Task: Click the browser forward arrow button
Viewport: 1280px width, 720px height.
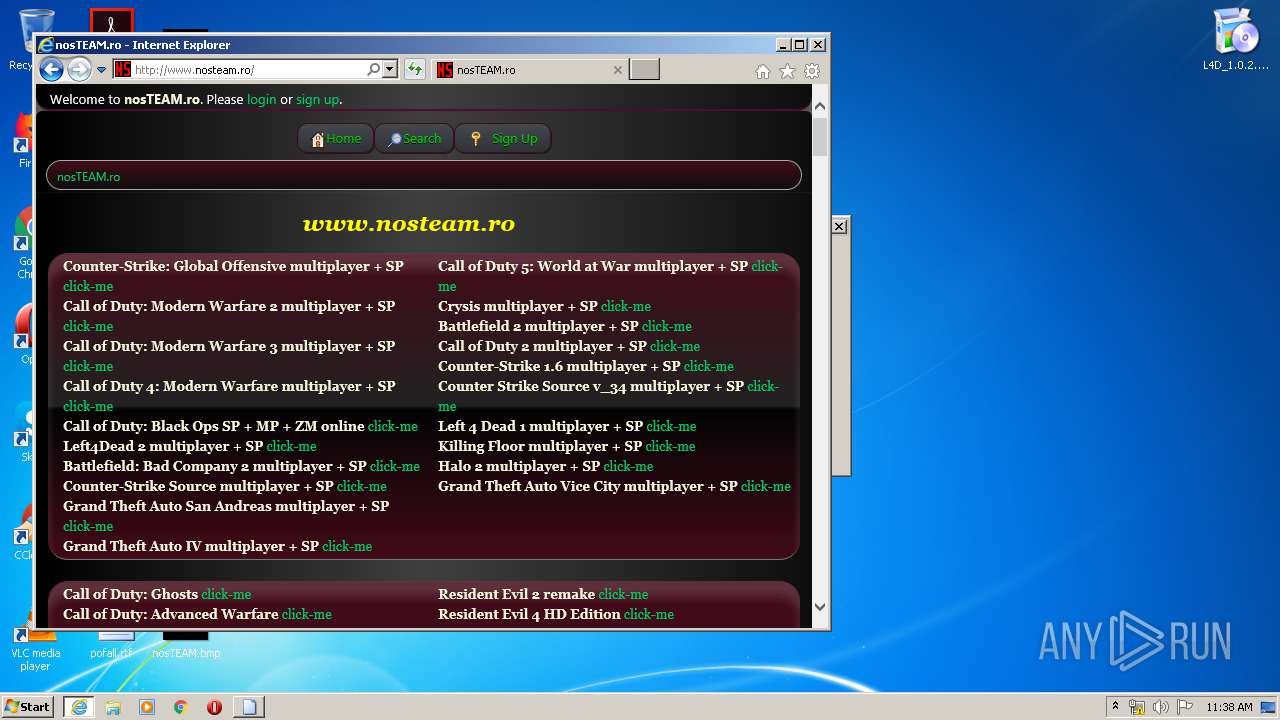Action: click(79, 70)
